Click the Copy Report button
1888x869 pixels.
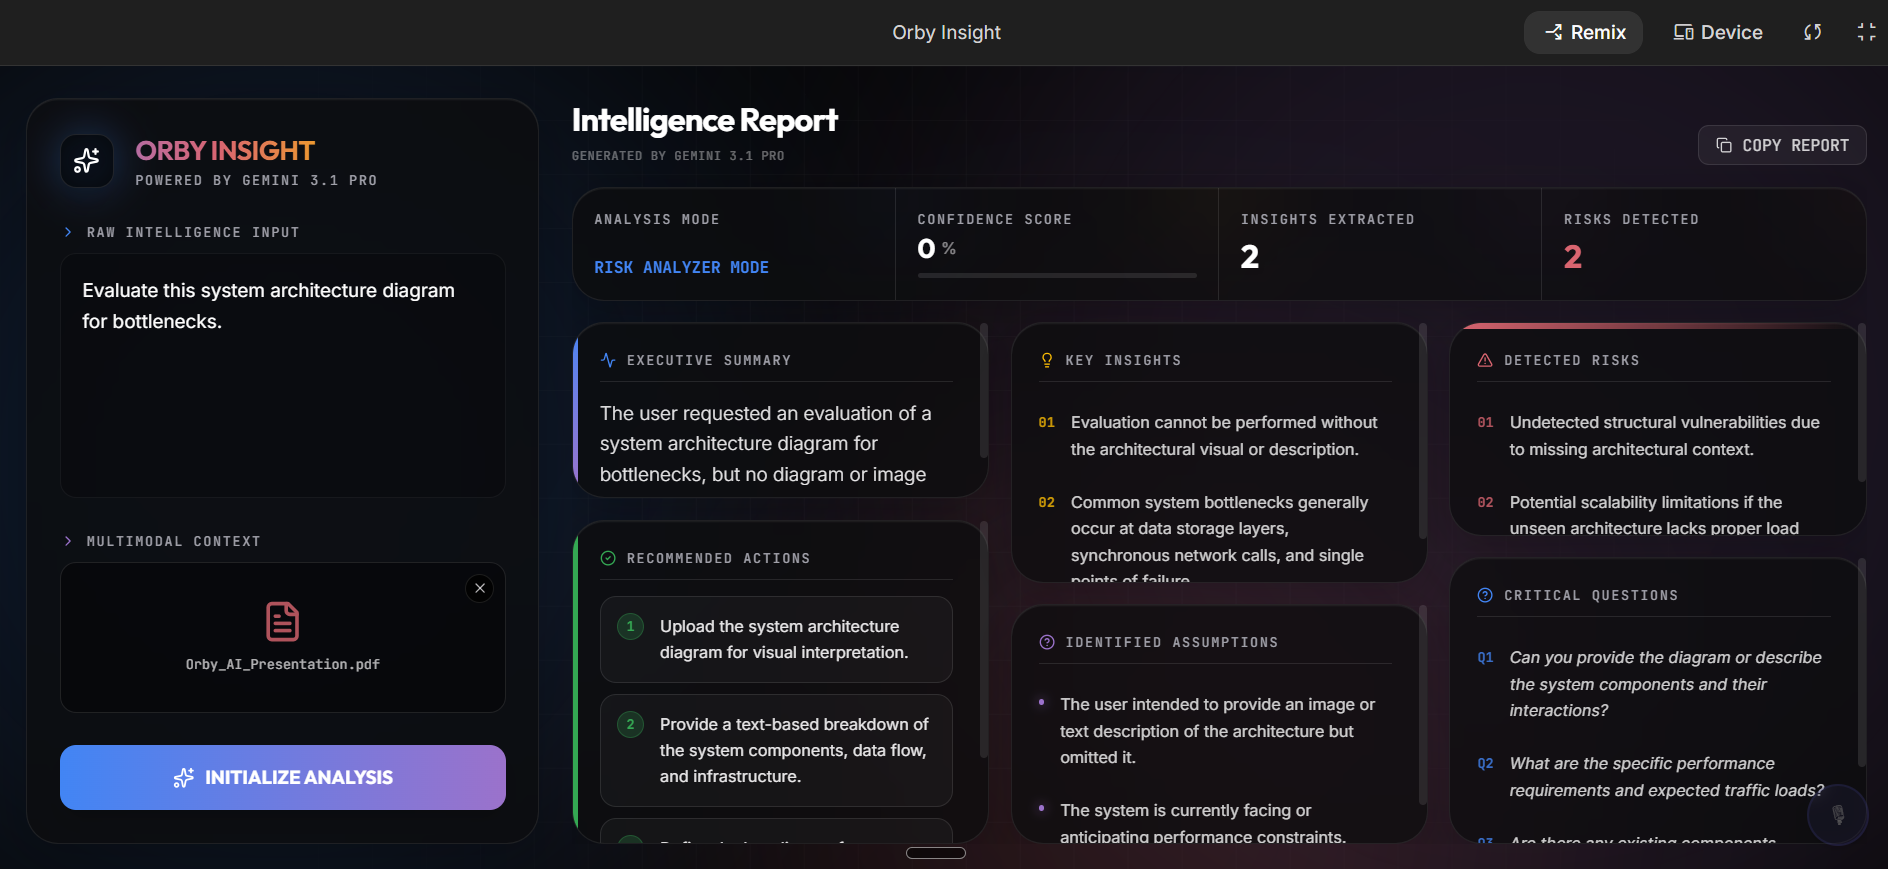click(1782, 145)
